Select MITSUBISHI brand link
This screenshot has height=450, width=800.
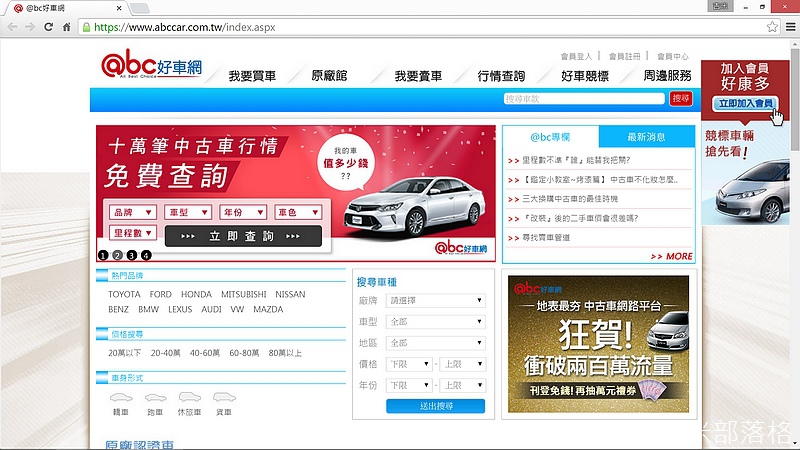pos(243,294)
